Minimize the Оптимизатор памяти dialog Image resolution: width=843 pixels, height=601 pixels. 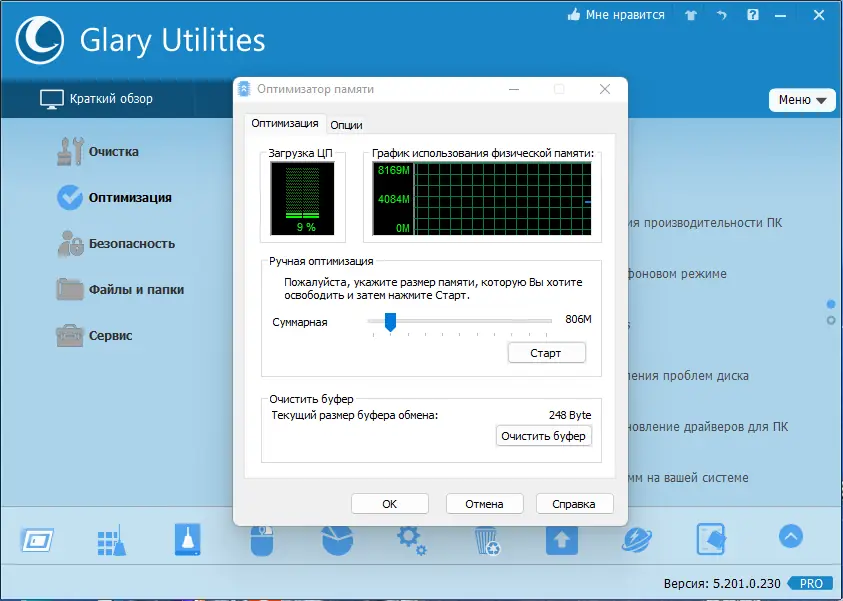tap(514, 89)
